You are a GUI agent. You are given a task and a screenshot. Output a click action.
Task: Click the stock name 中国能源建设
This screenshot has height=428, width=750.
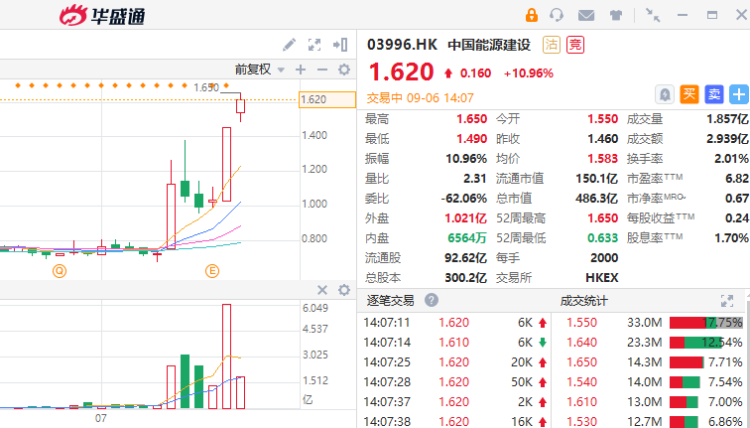[x=489, y=45]
